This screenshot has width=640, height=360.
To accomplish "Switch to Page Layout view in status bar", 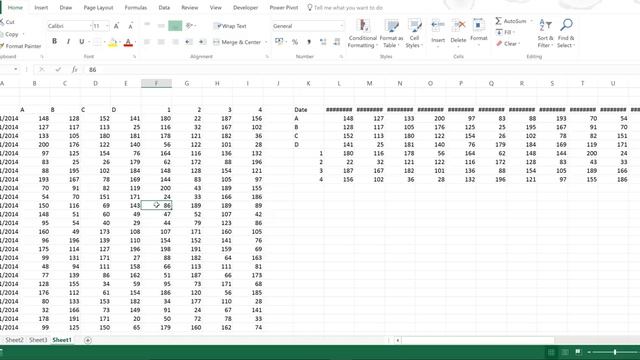I will [565, 352].
